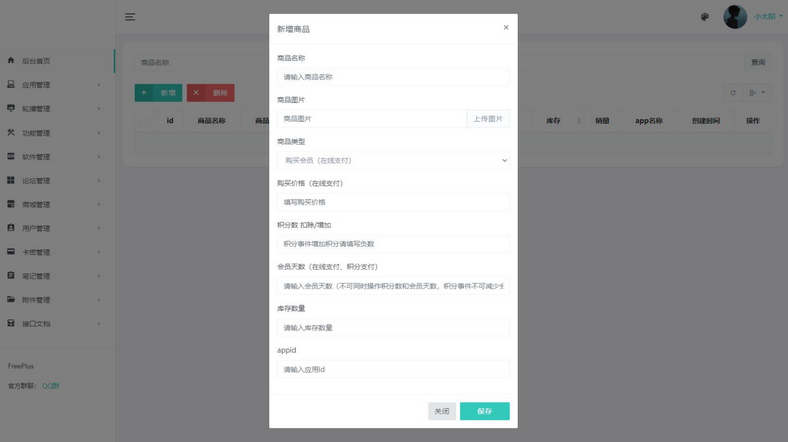Expand 用户管理 chevron arrow
Viewport: 788px width, 442px height.
[x=99, y=228]
